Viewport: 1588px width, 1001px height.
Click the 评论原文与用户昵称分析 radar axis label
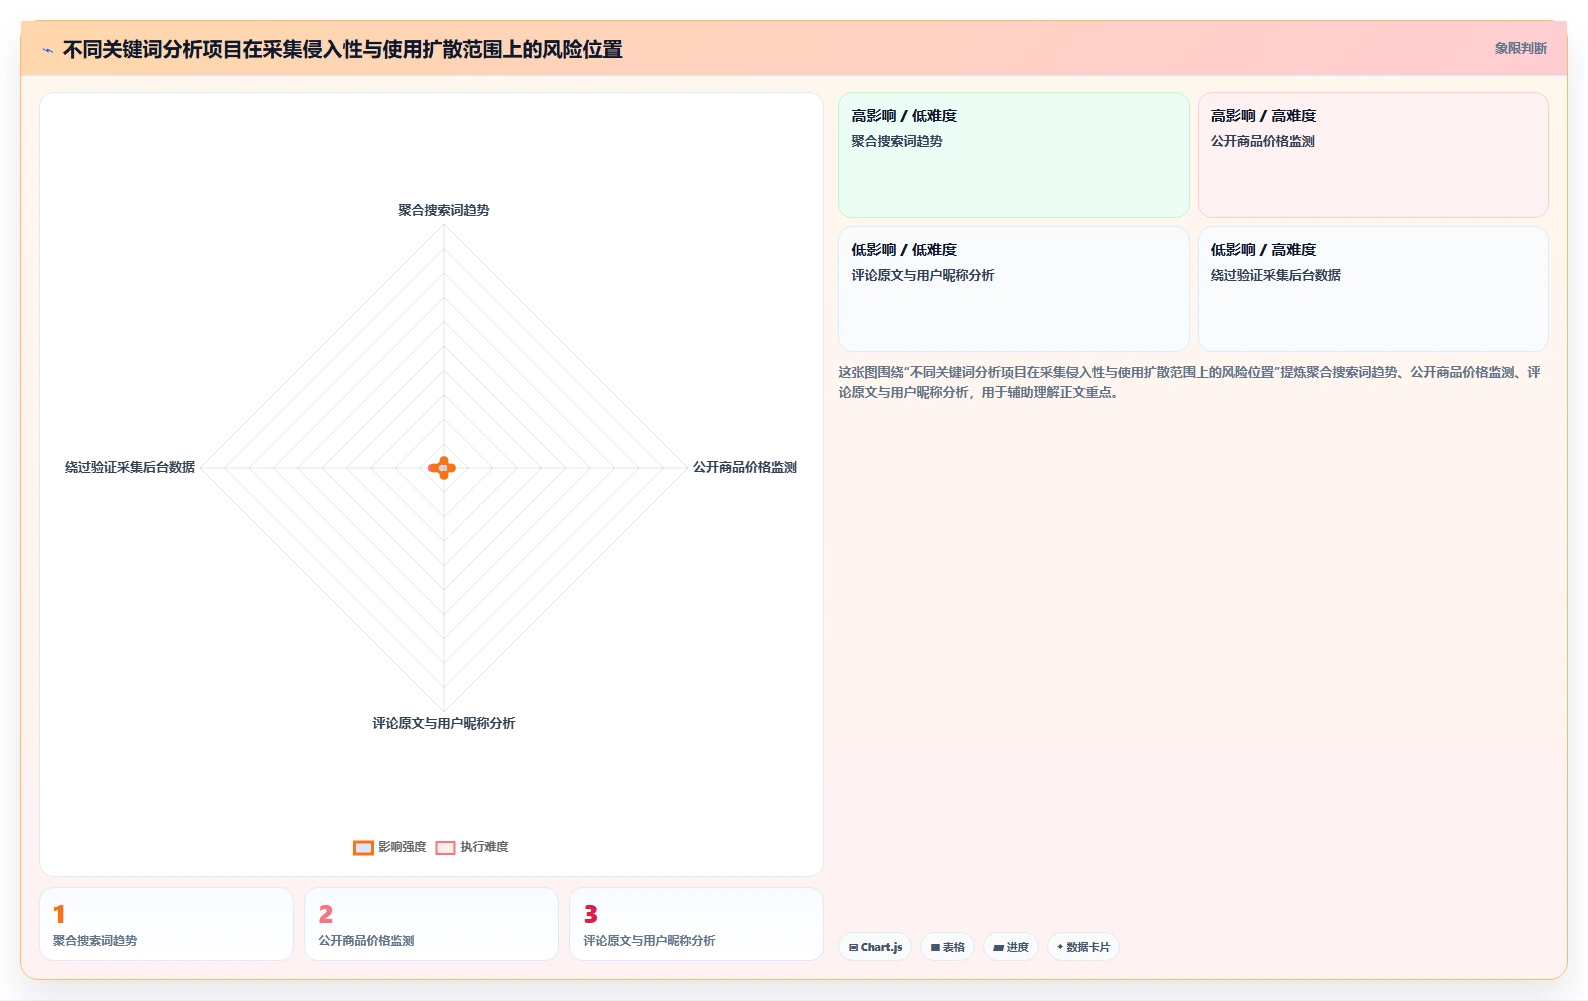(444, 723)
